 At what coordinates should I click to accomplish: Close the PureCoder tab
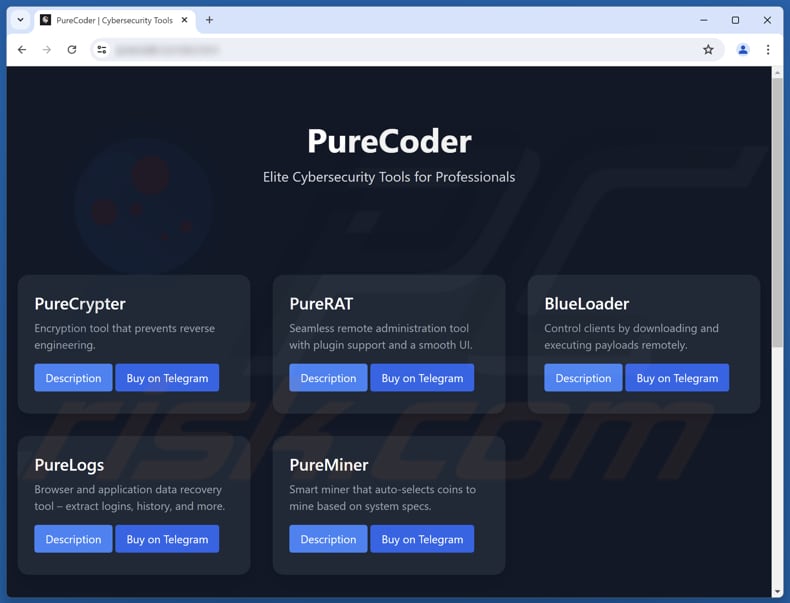184,20
